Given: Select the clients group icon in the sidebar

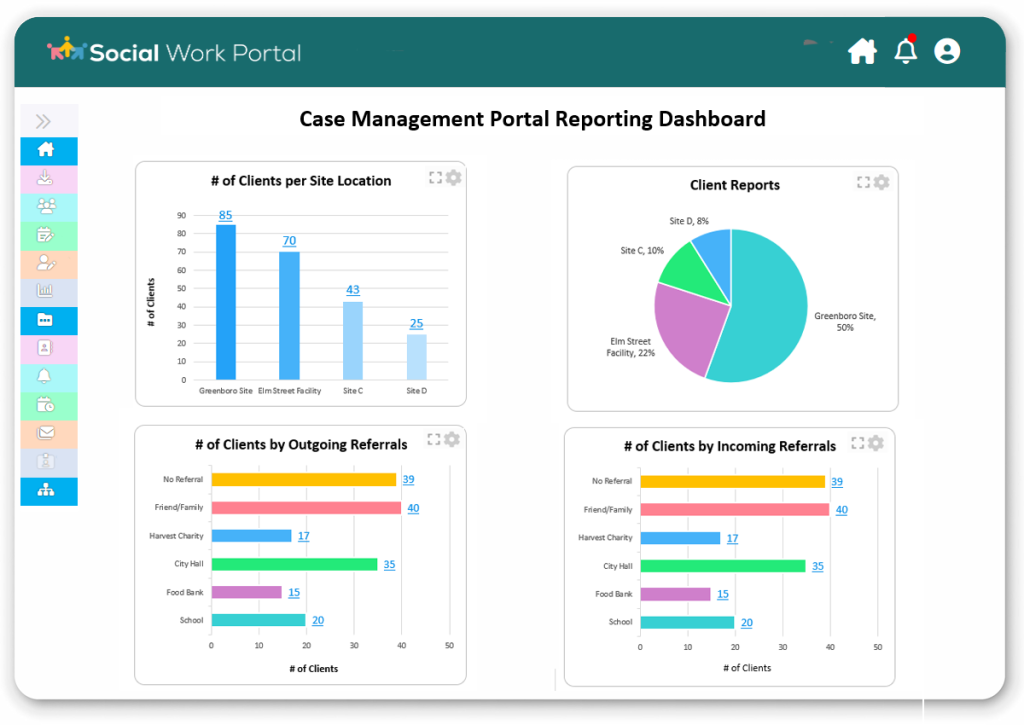Looking at the screenshot, I should 48,205.
